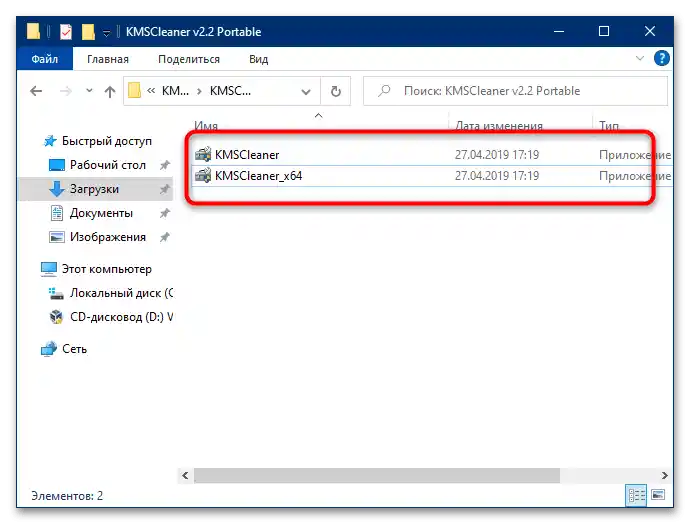Open Загрузки folder in sidebar

pos(94,189)
